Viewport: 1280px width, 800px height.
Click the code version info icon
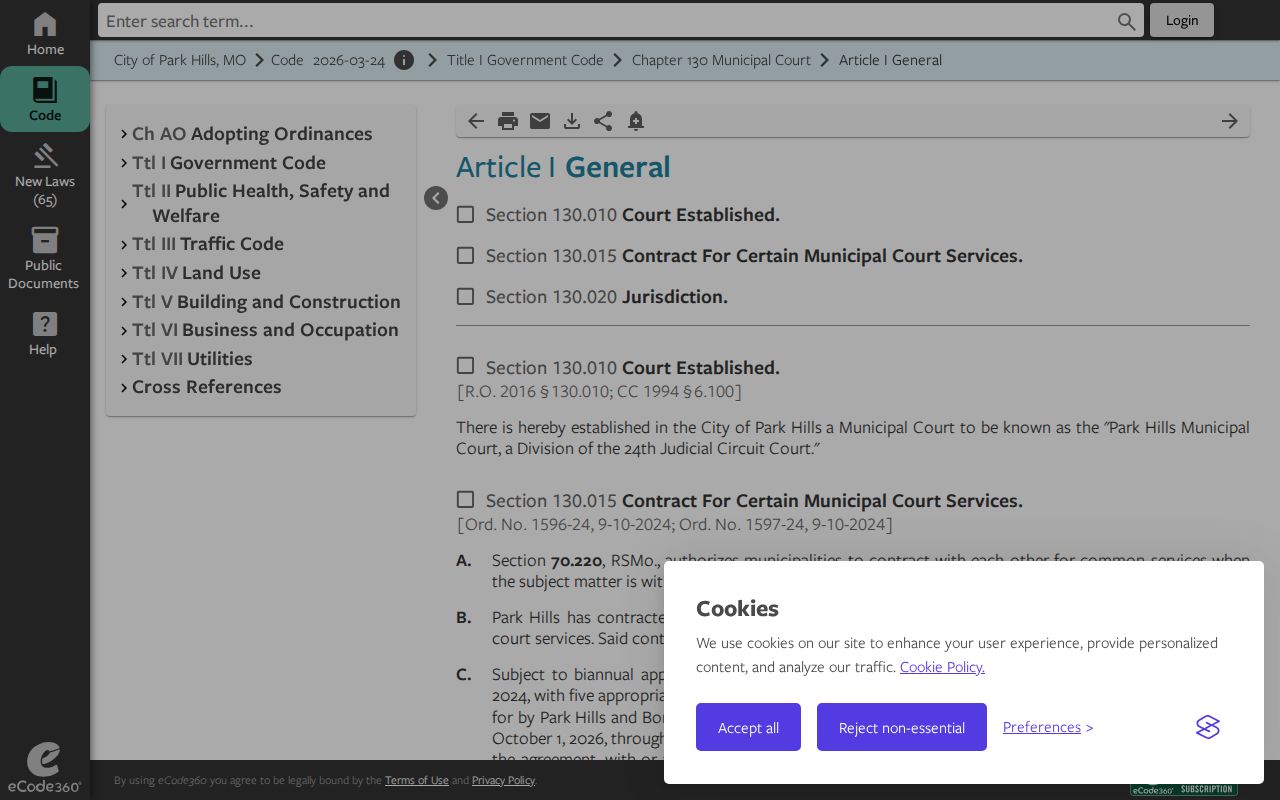[x=404, y=60]
